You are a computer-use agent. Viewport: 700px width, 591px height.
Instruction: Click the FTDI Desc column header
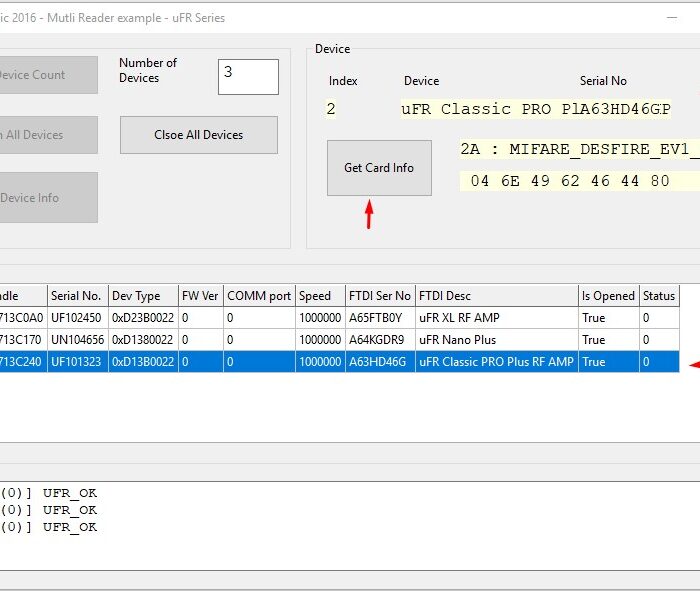coord(497,296)
